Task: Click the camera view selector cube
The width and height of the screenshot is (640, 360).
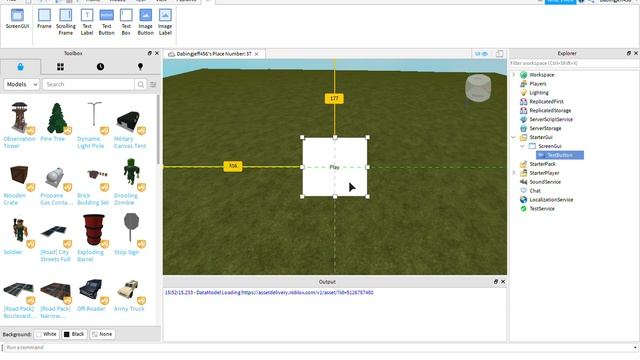Action: pos(478,88)
